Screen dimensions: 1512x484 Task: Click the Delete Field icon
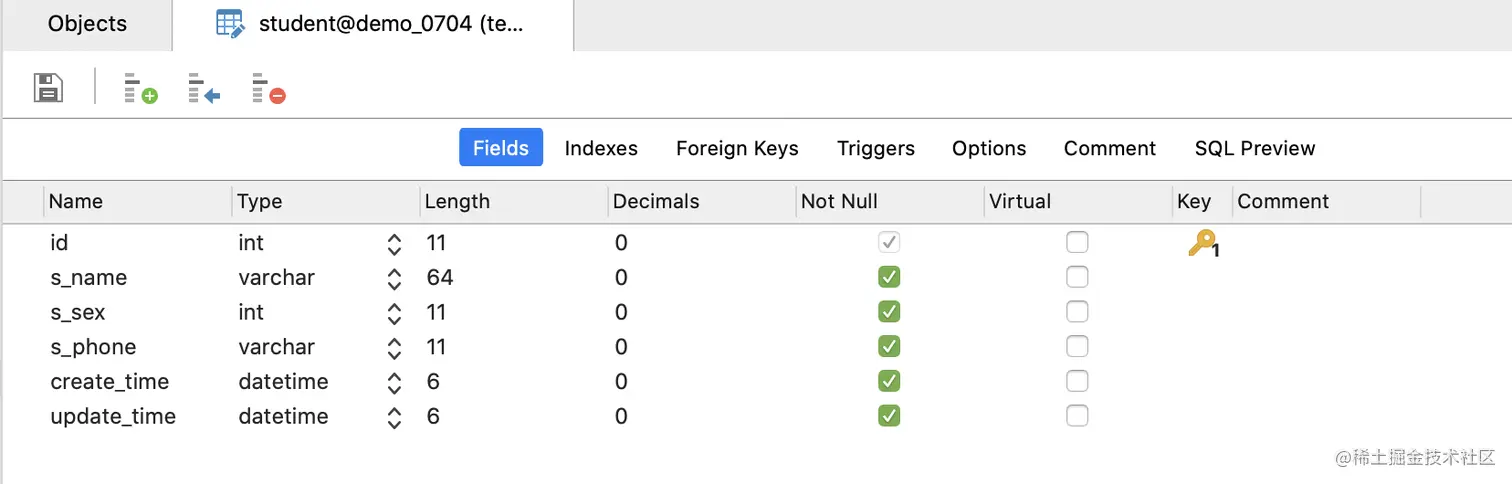click(x=268, y=88)
